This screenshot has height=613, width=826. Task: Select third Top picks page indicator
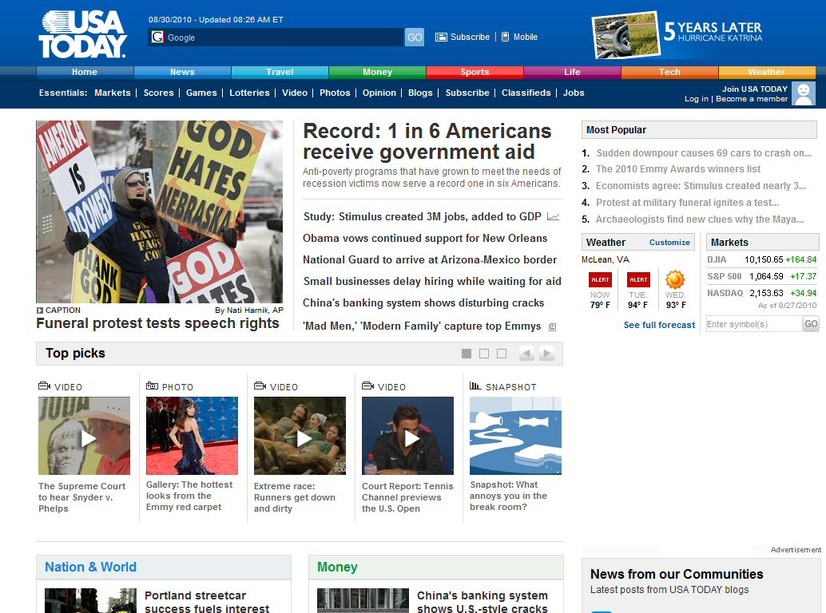(502, 353)
